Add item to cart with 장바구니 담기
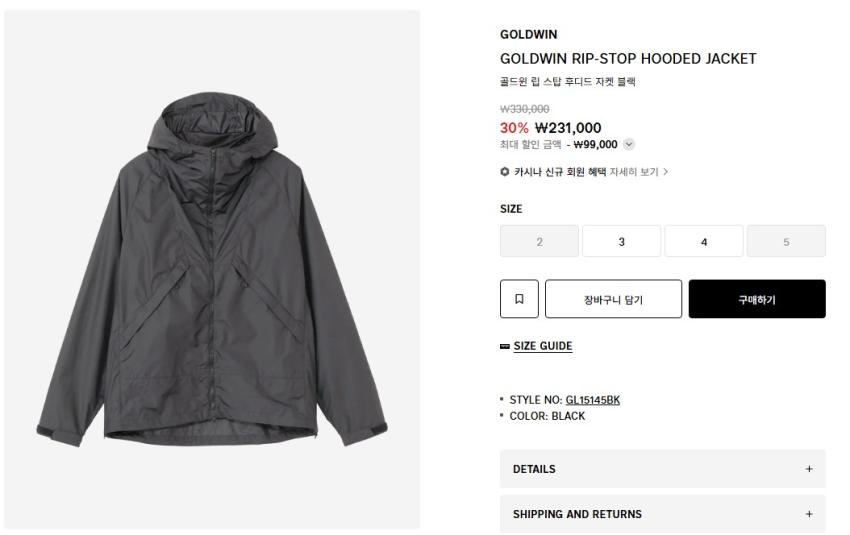850x535 pixels. (613, 299)
